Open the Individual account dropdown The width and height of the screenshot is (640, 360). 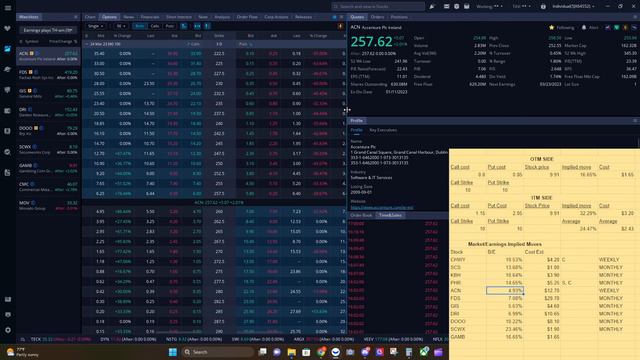pos(573,7)
